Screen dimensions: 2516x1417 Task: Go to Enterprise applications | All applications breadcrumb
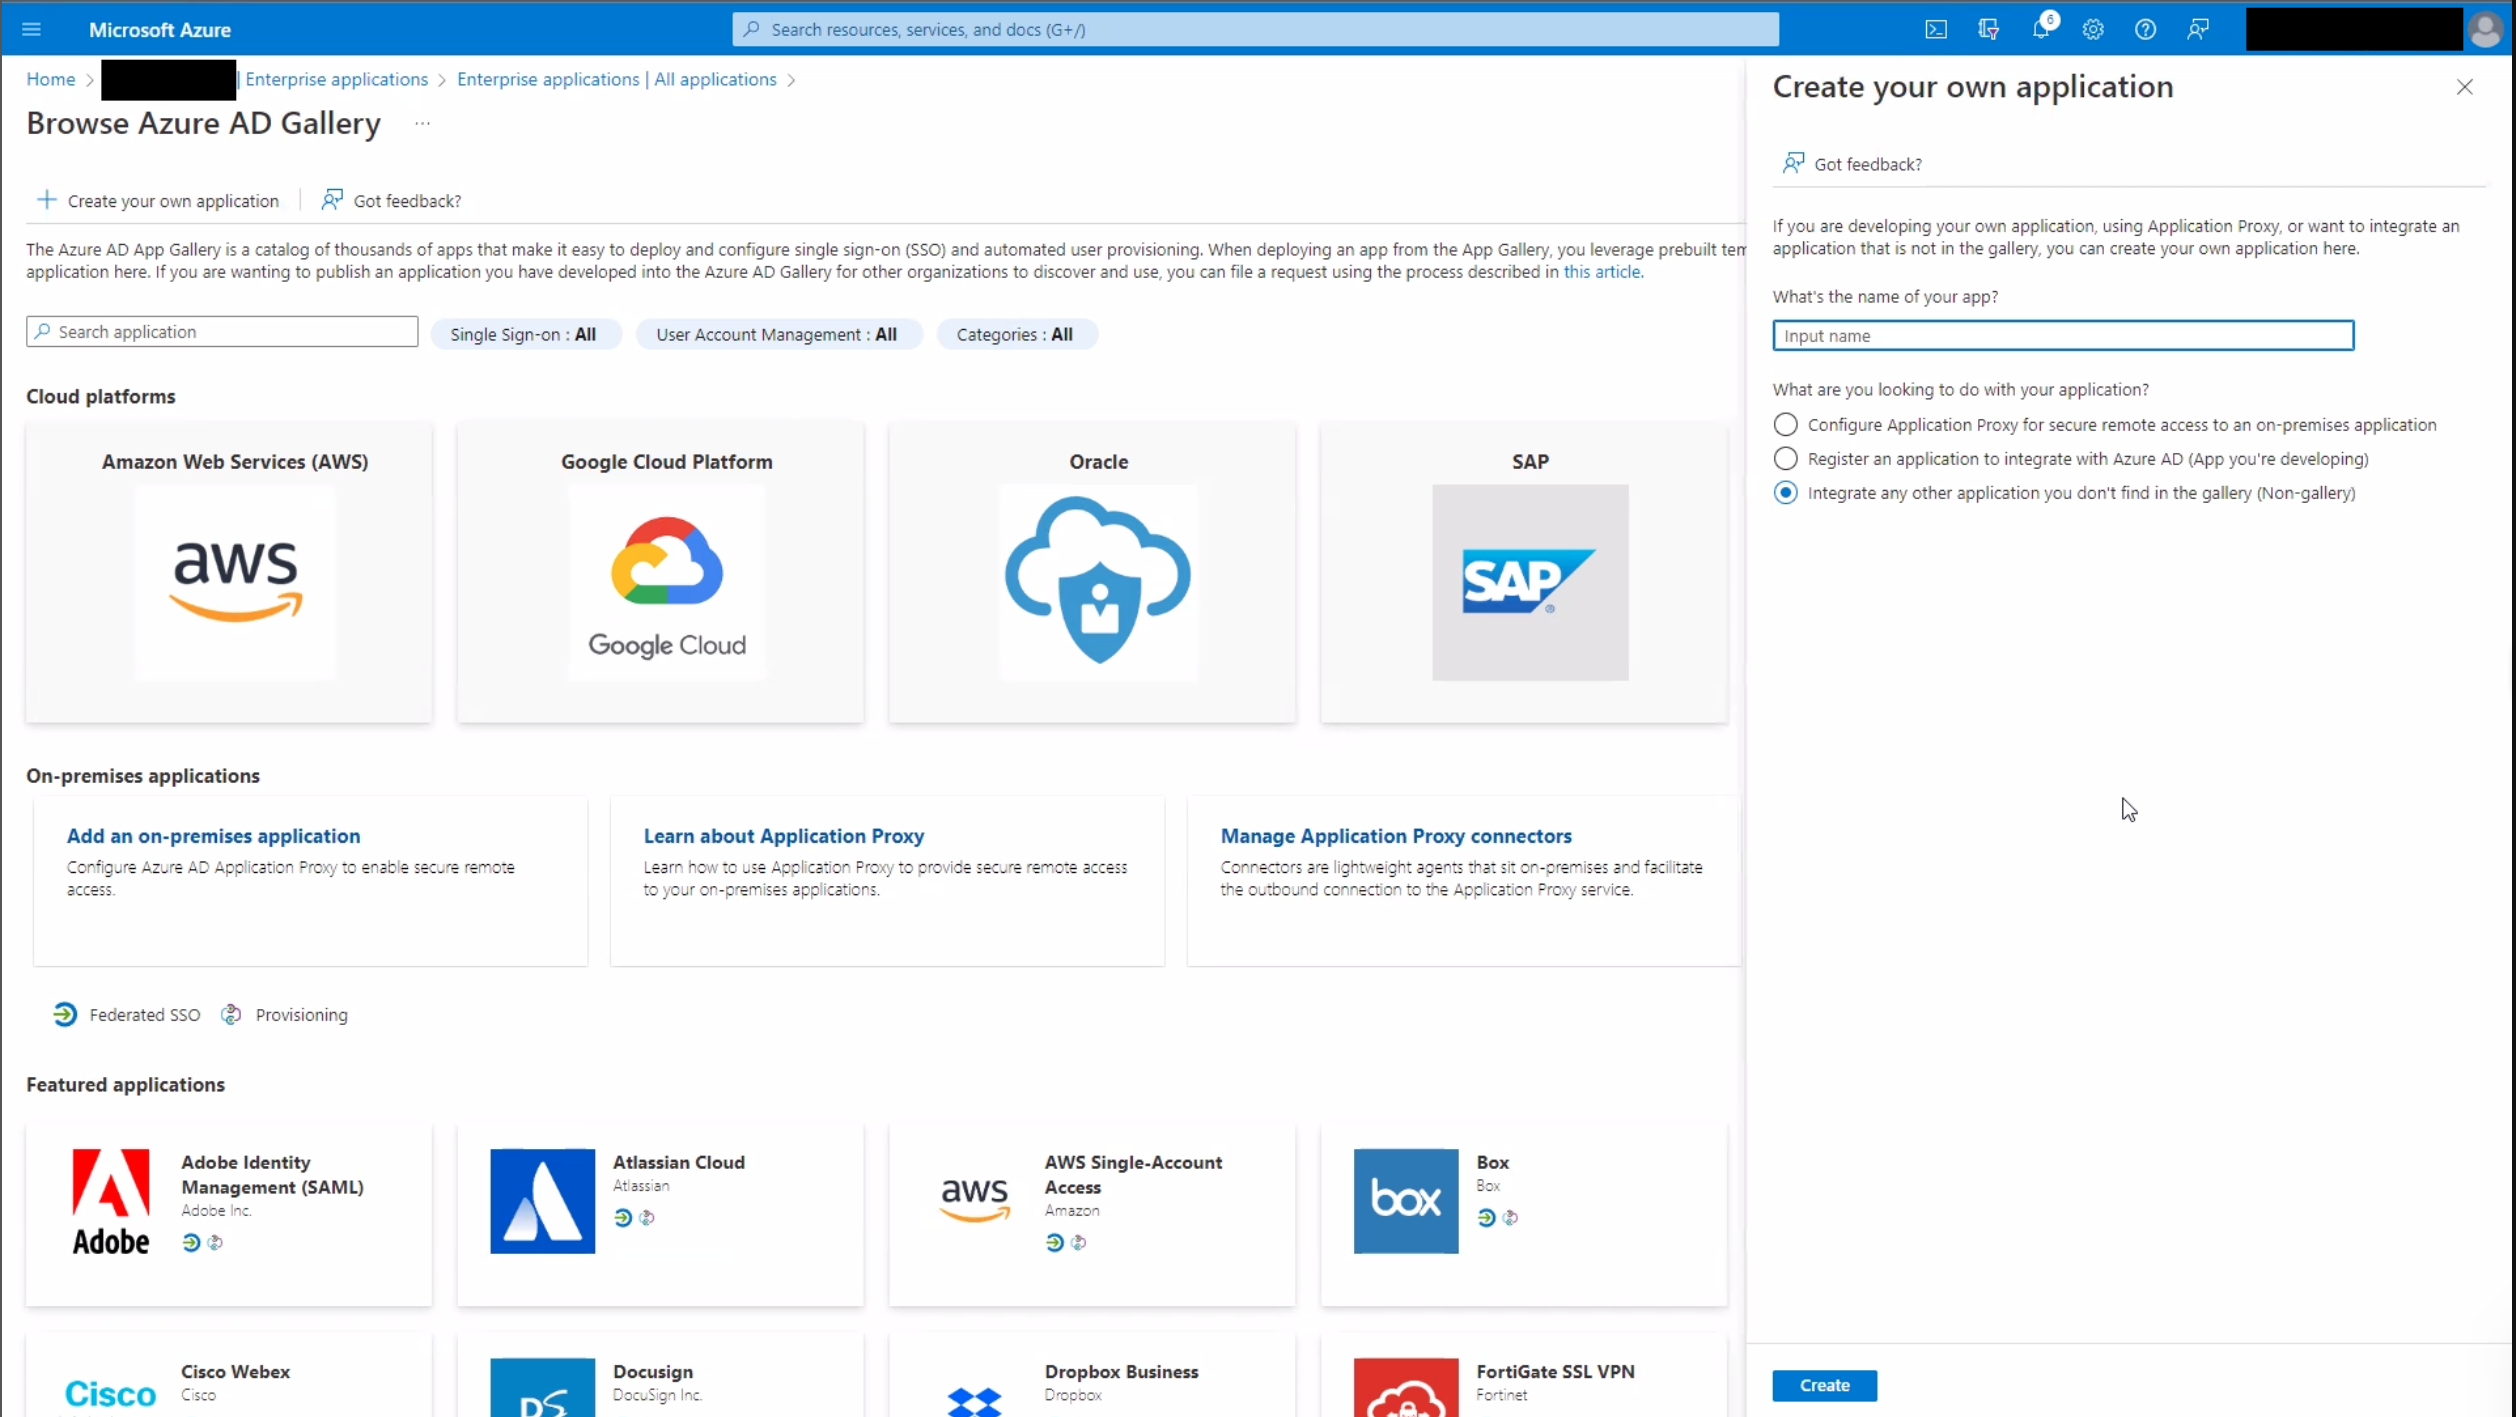[616, 79]
